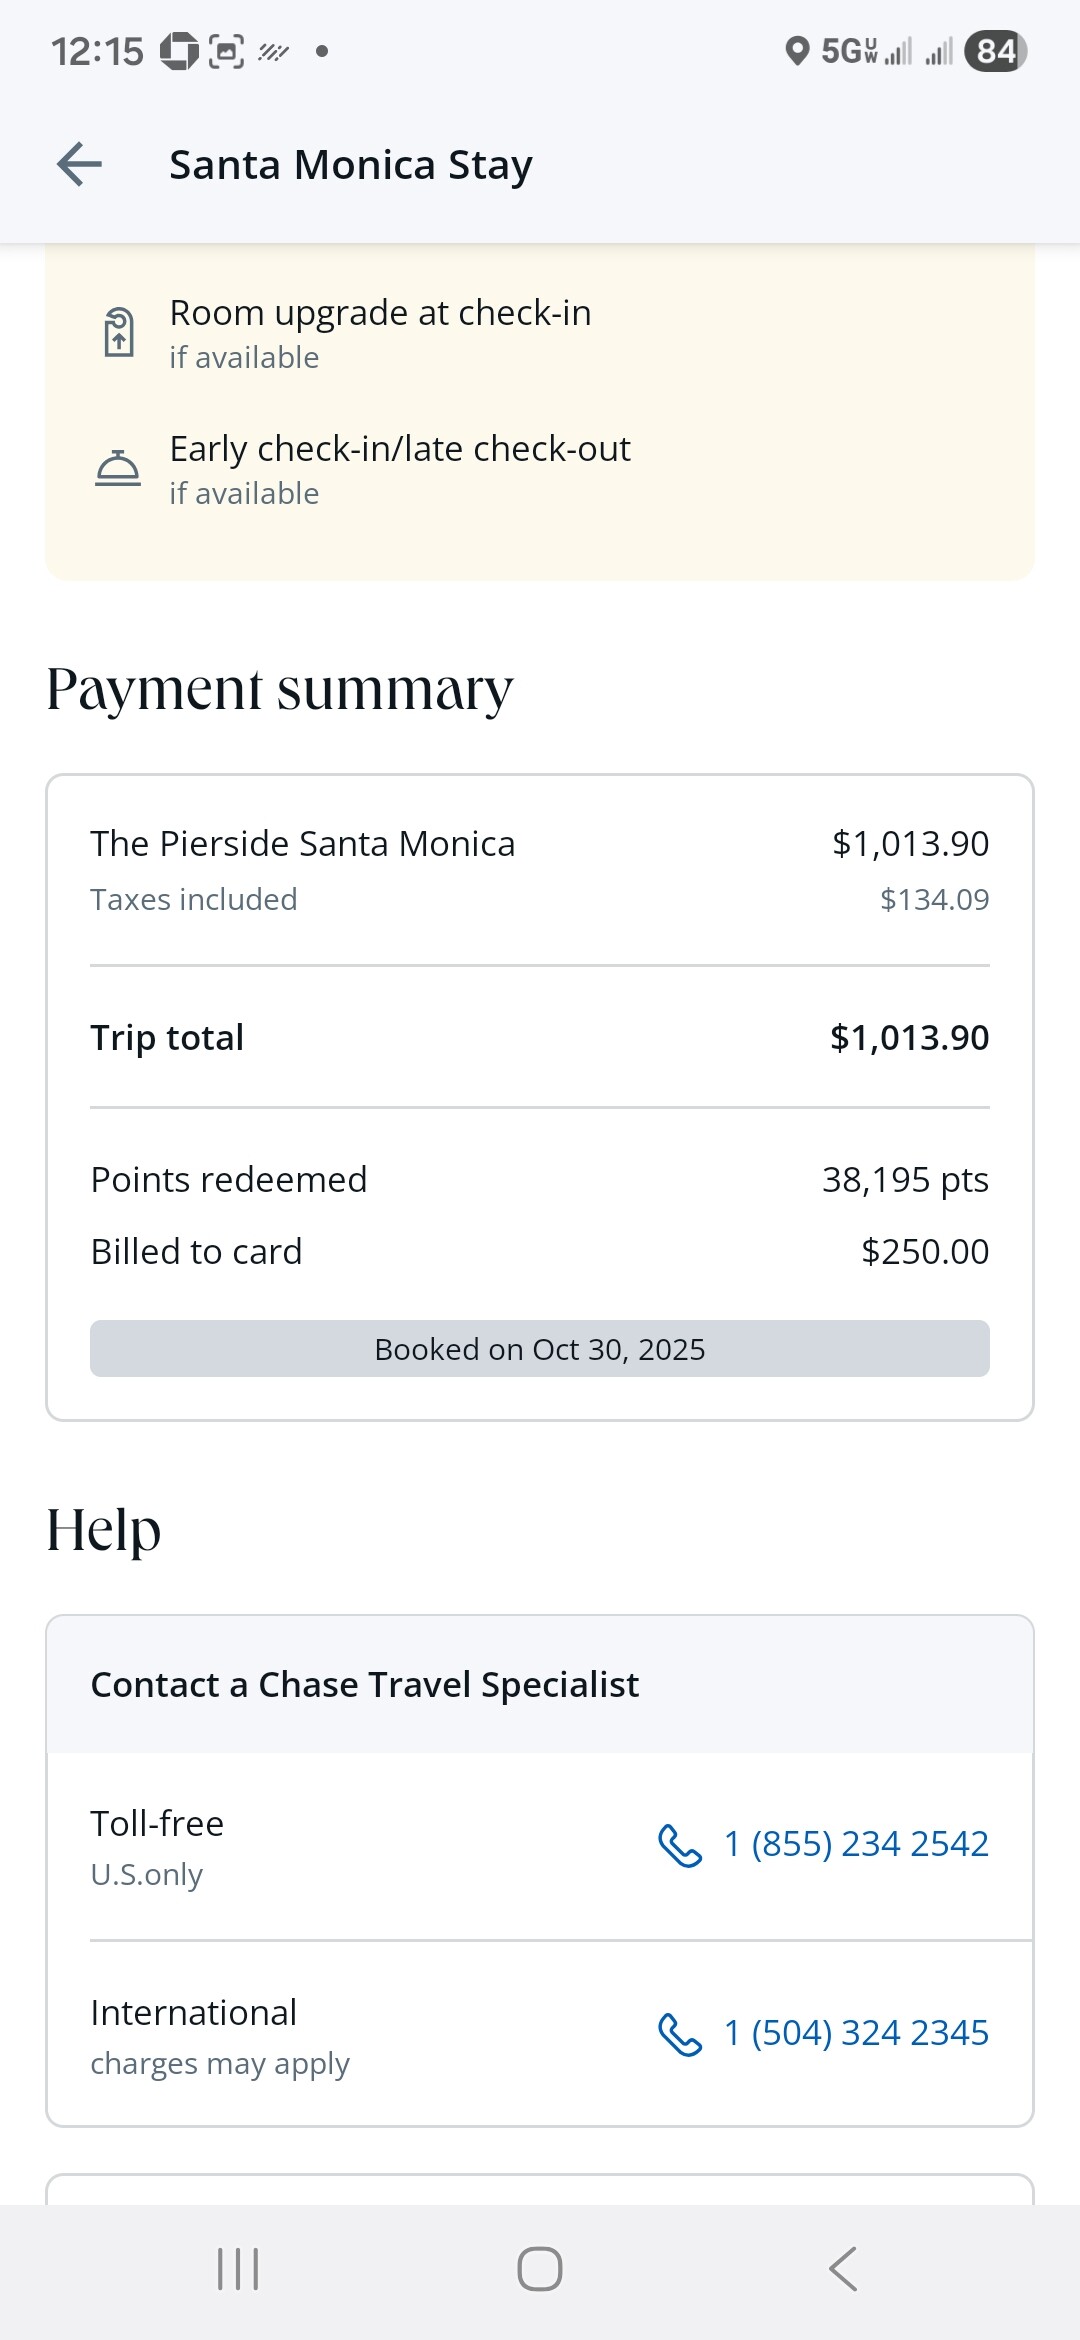Screen dimensions: 1080x2340
Task: Tap the Booked on Oct 30, 2025 banner
Action: pos(540,1349)
